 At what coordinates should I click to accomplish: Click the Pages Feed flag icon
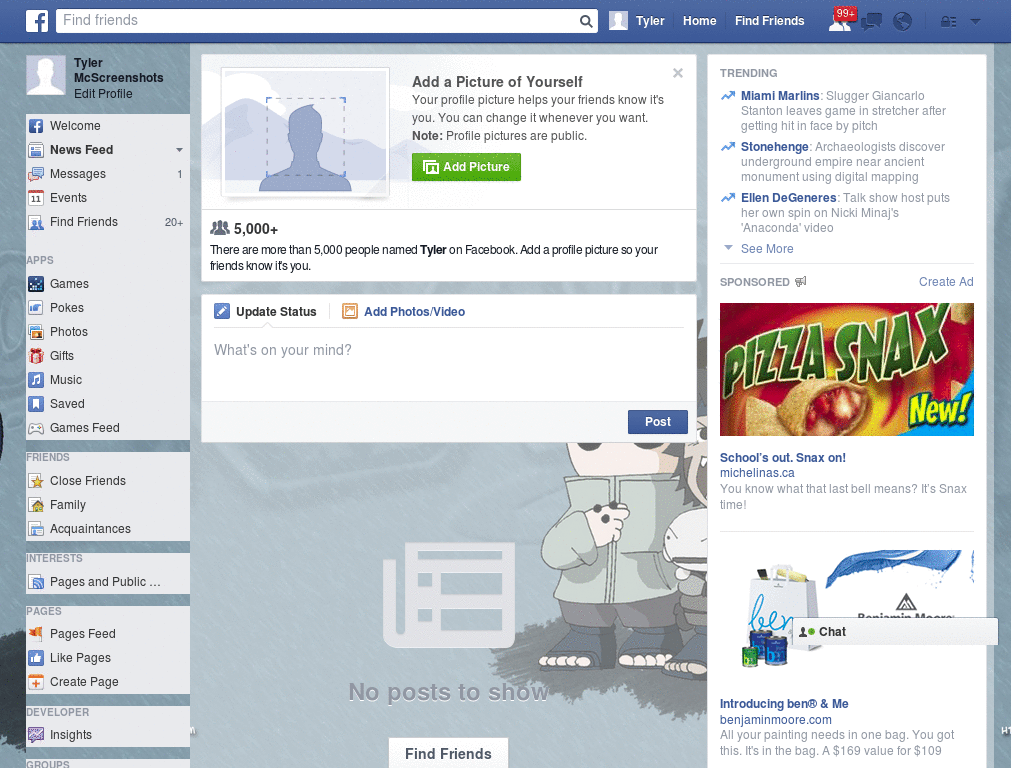[36, 633]
